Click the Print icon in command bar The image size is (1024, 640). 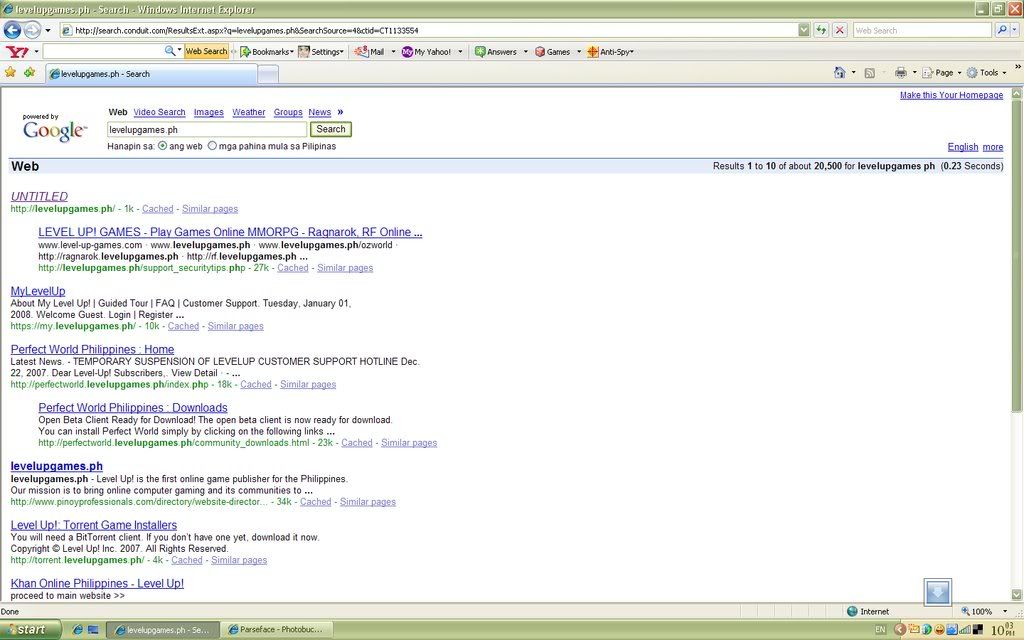tap(900, 73)
